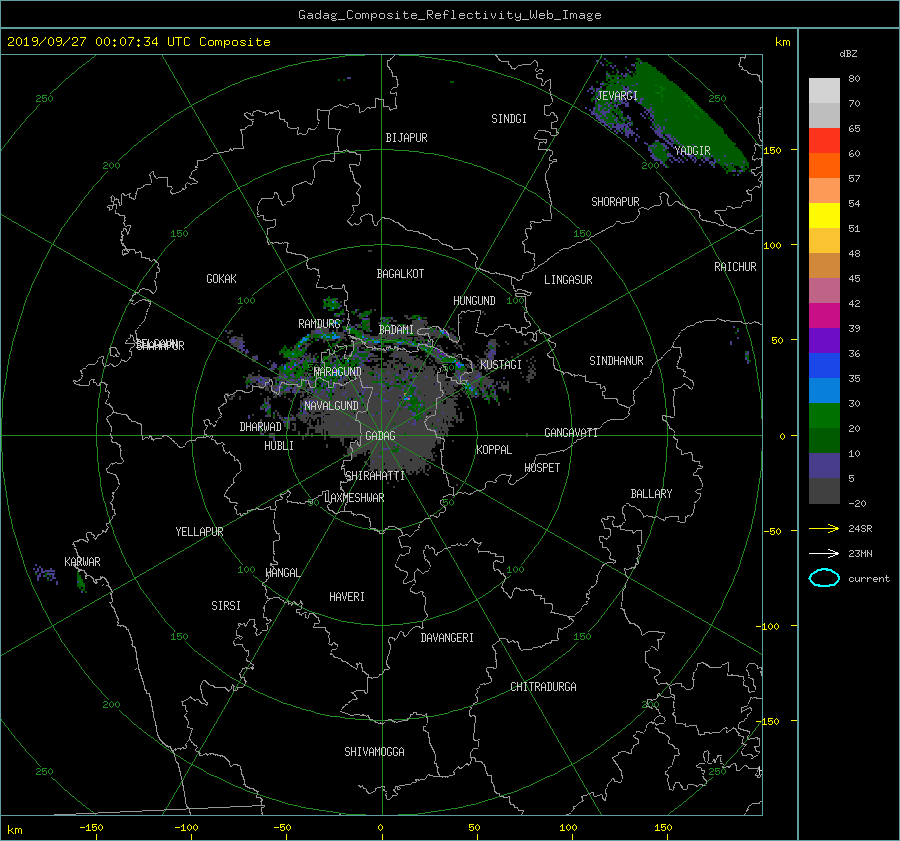Click the SINDHANUR city label
The image size is (900, 841).
(x=616, y=361)
